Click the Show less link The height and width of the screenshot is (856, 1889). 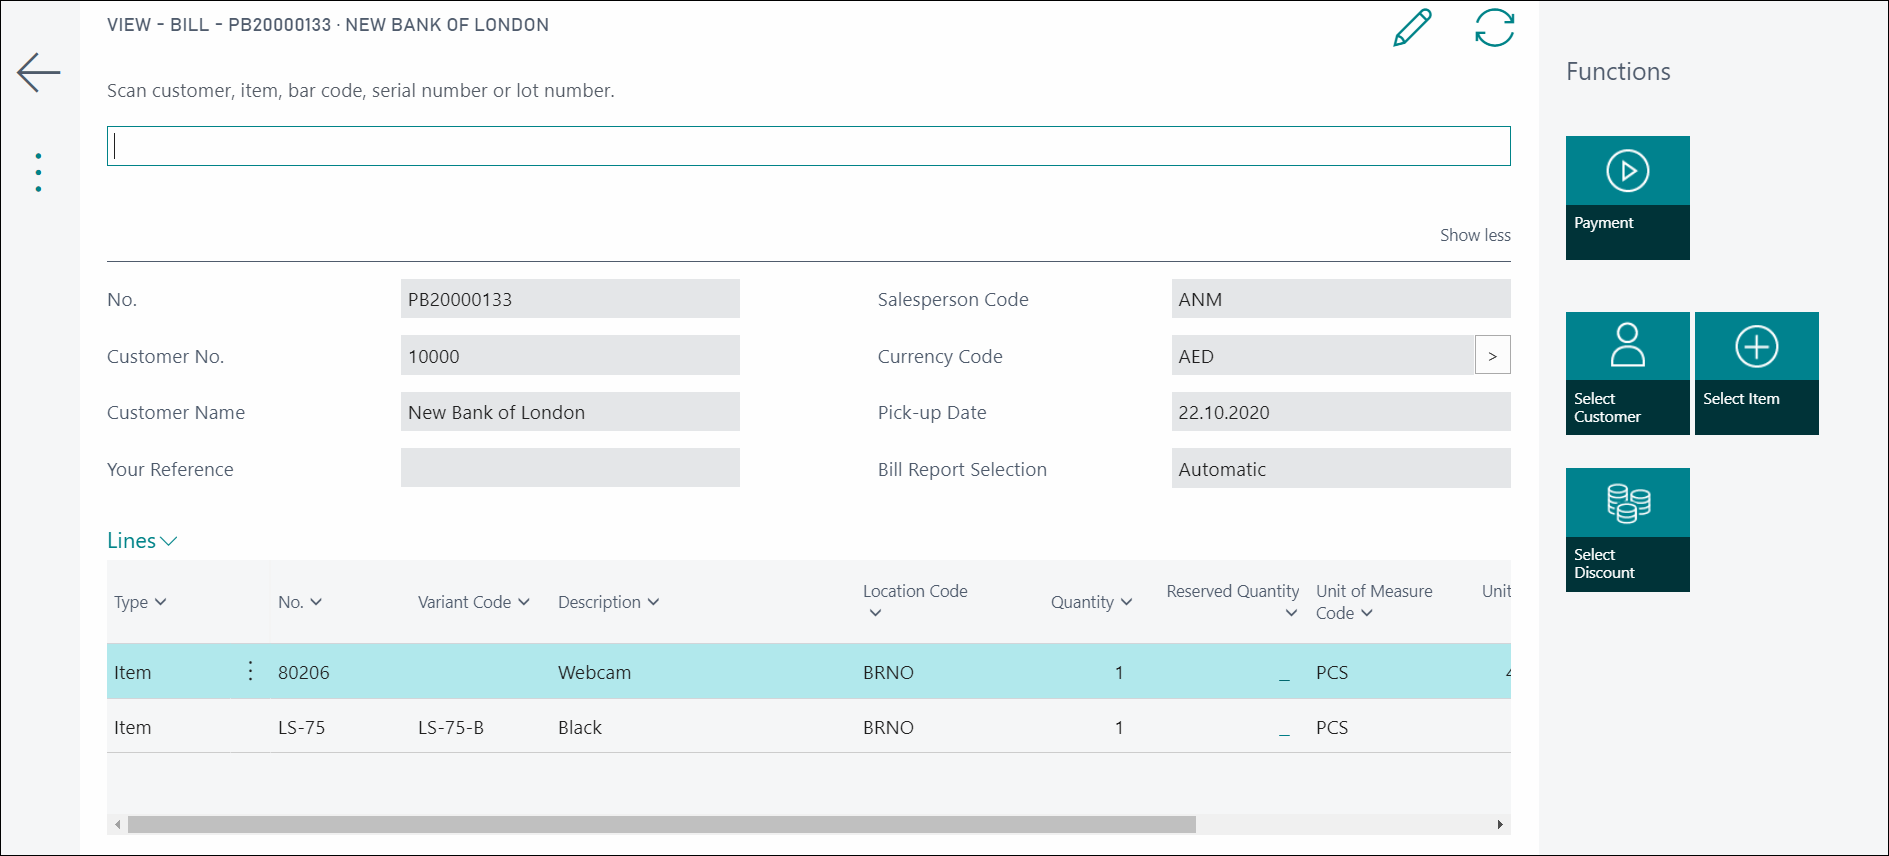[x=1474, y=235]
